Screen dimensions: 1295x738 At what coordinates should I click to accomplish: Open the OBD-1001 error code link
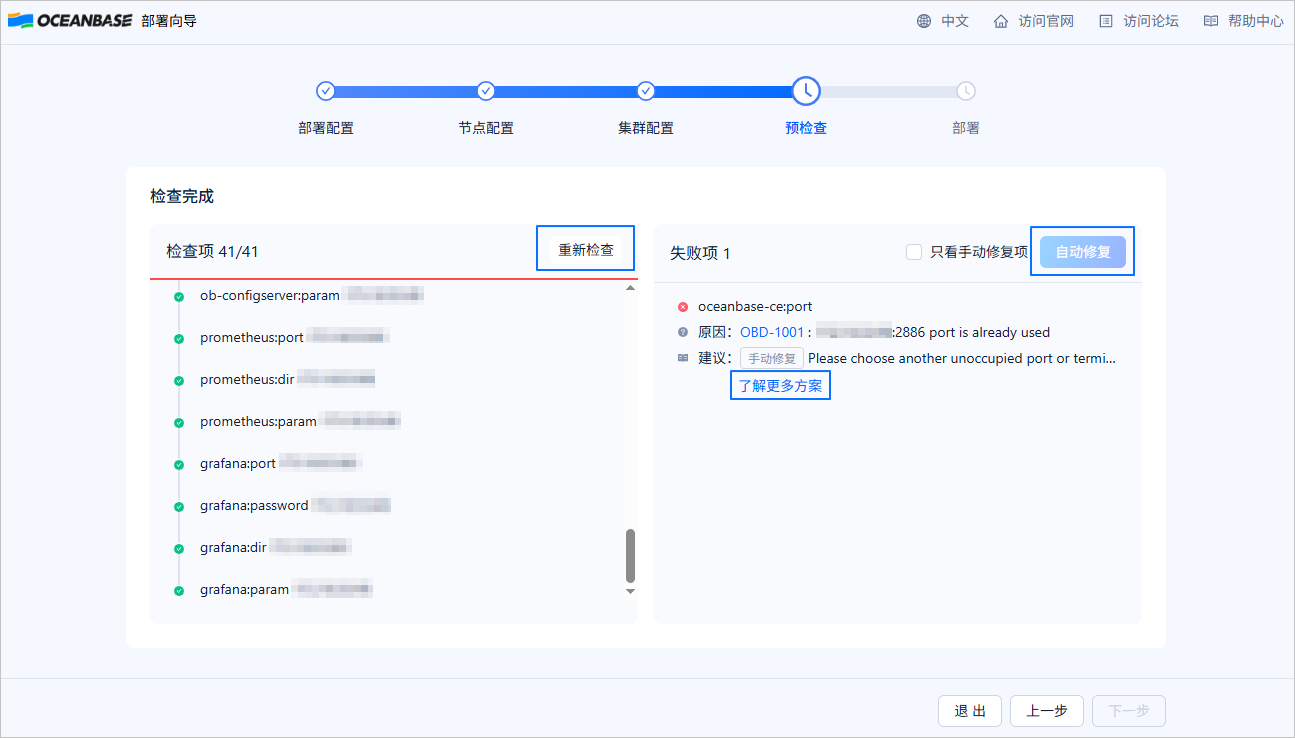[772, 332]
